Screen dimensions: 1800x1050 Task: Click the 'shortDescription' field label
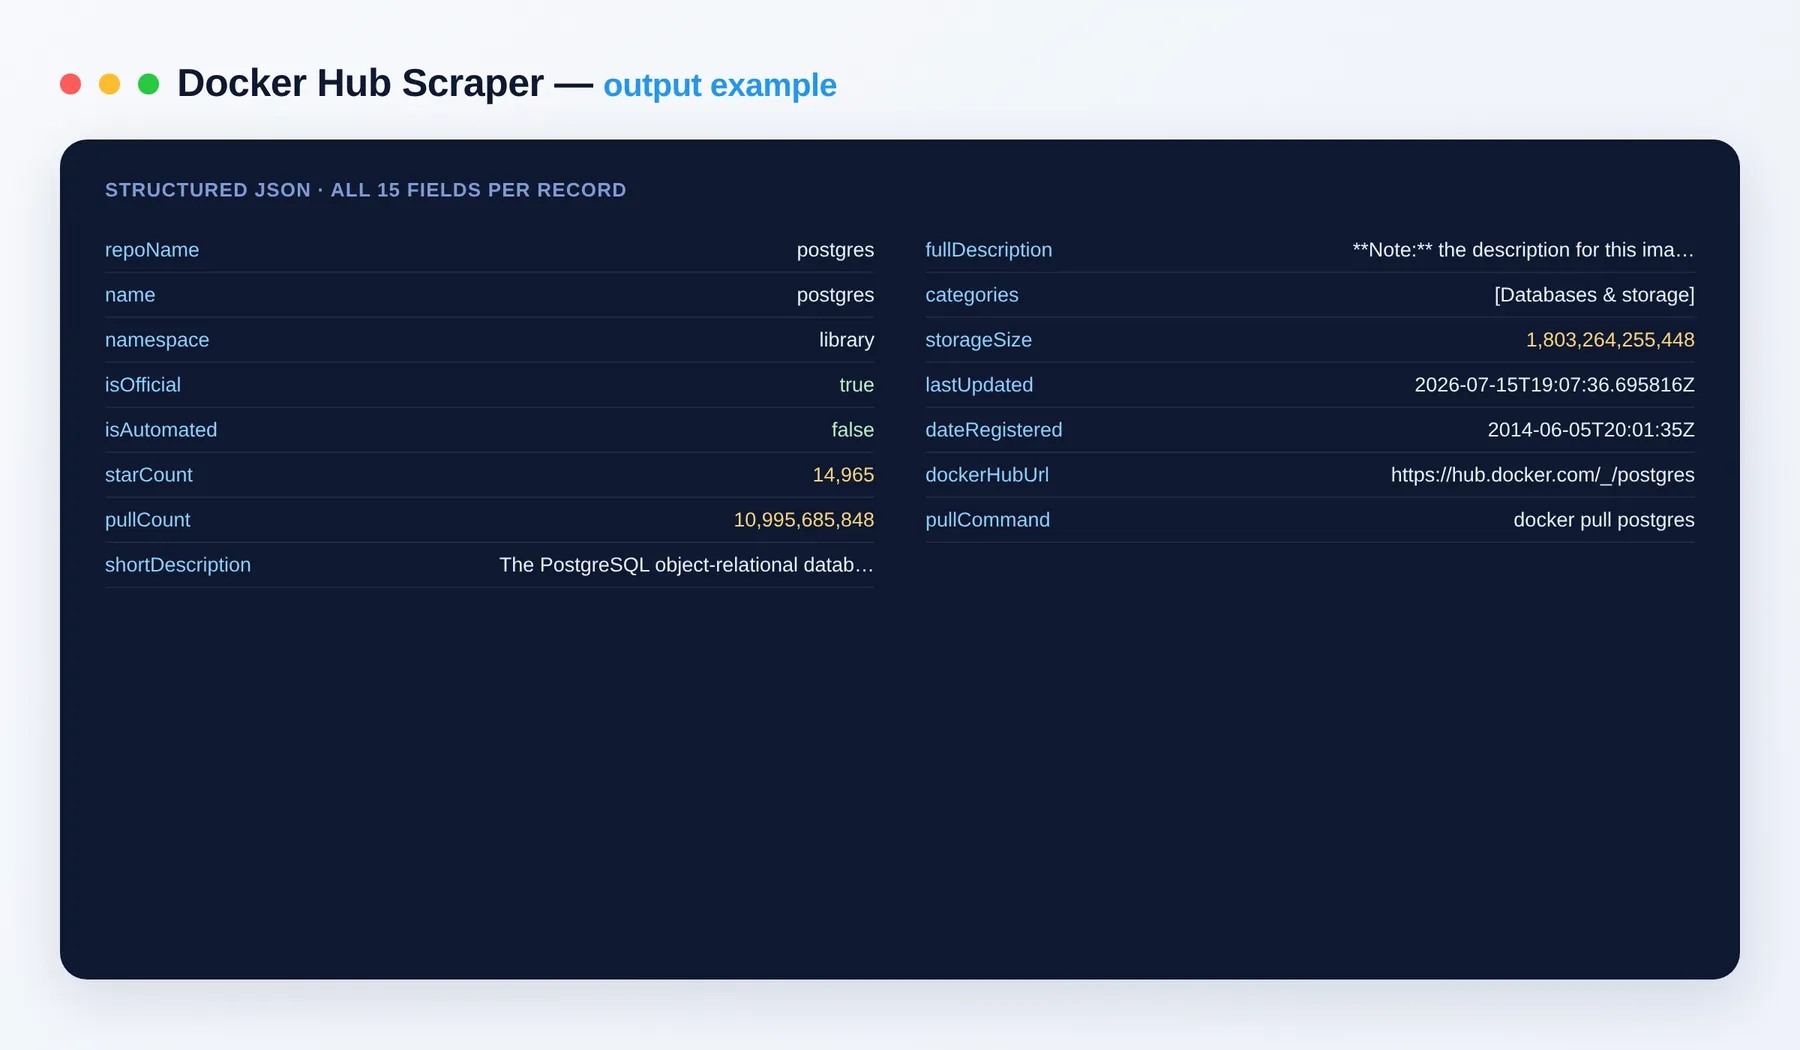[178, 565]
